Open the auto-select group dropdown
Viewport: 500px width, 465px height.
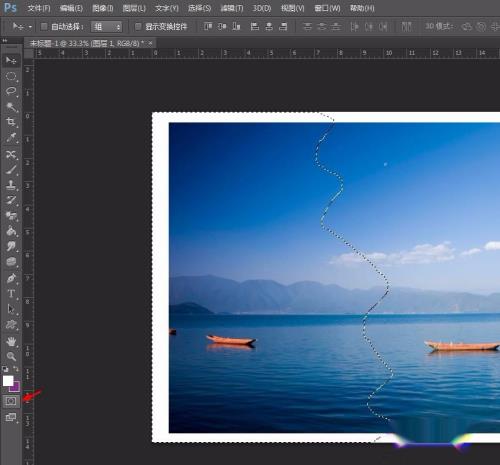106,27
